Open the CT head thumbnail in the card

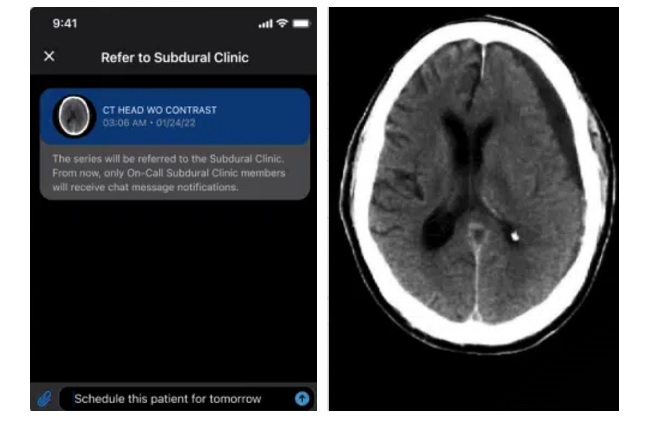[71, 116]
